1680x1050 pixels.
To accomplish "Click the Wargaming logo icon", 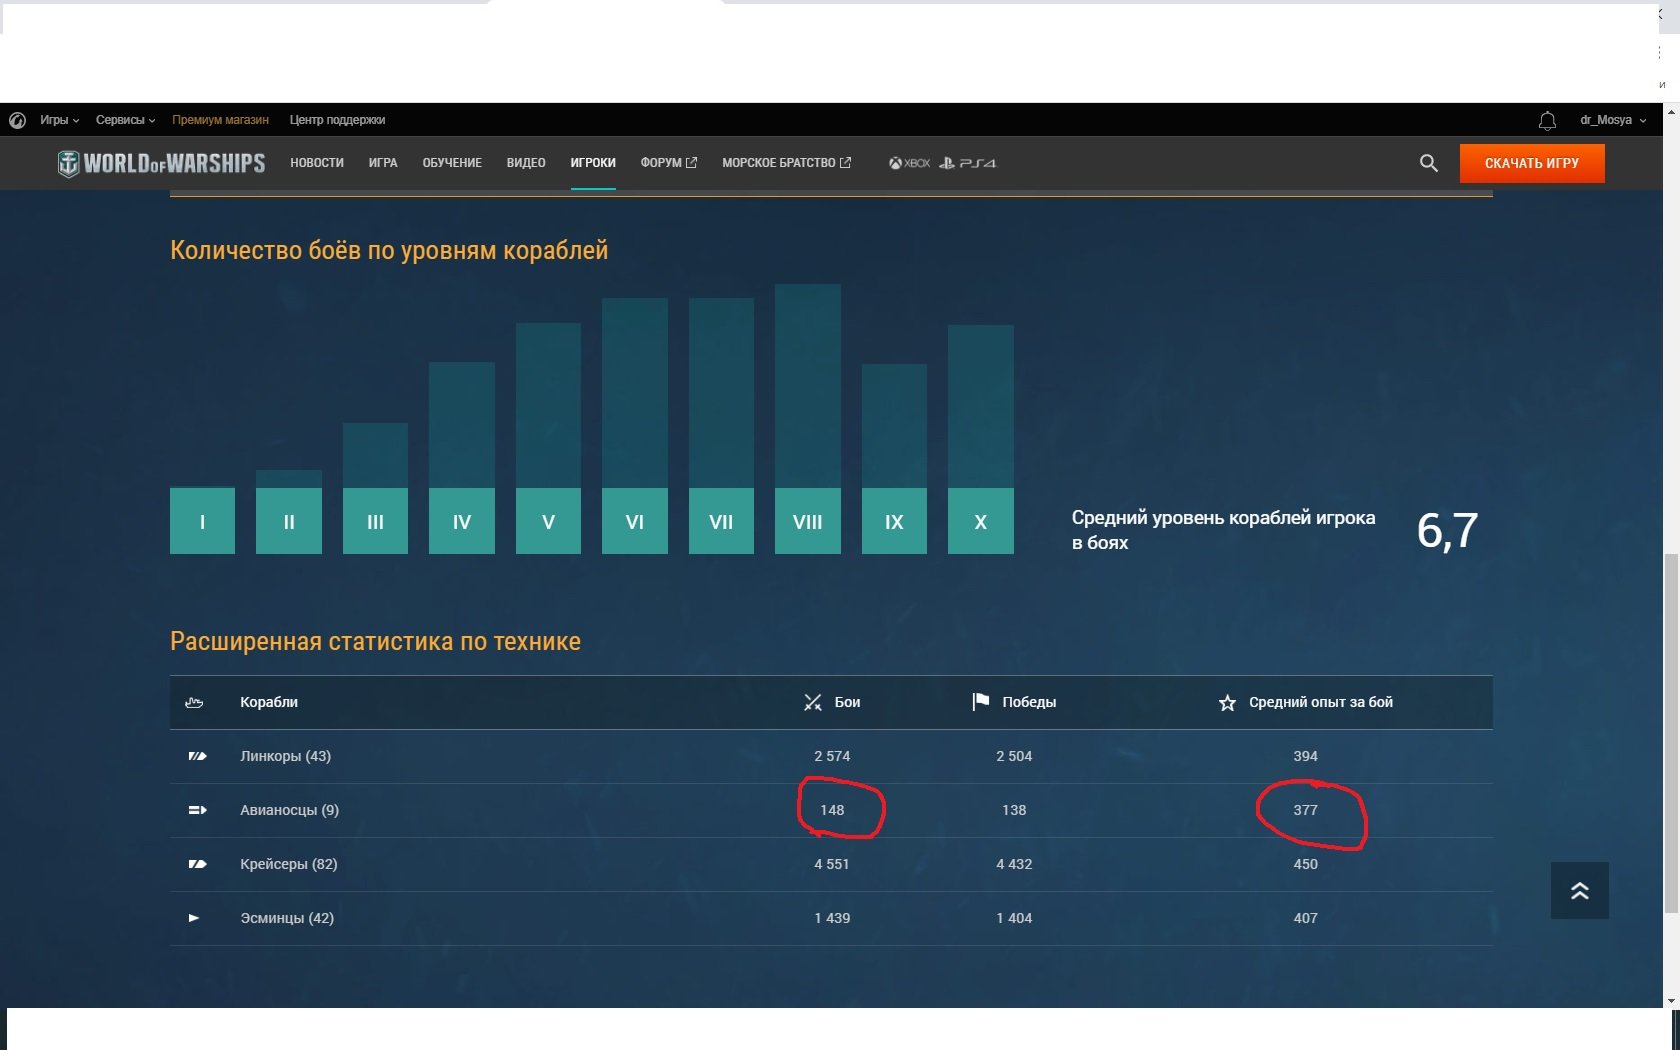I will pyautogui.click(x=17, y=120).
